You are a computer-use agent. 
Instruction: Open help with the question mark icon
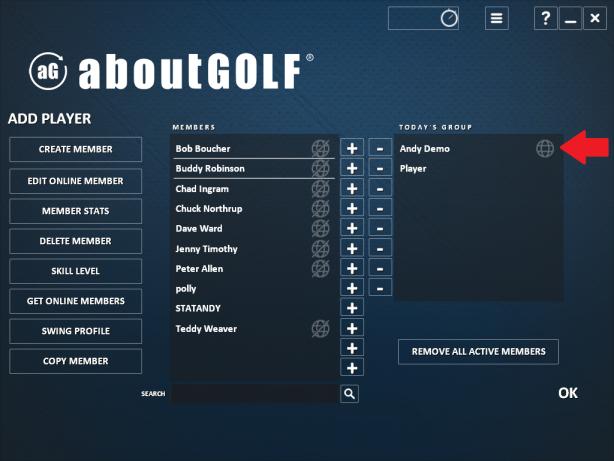[x=545, y=18]
